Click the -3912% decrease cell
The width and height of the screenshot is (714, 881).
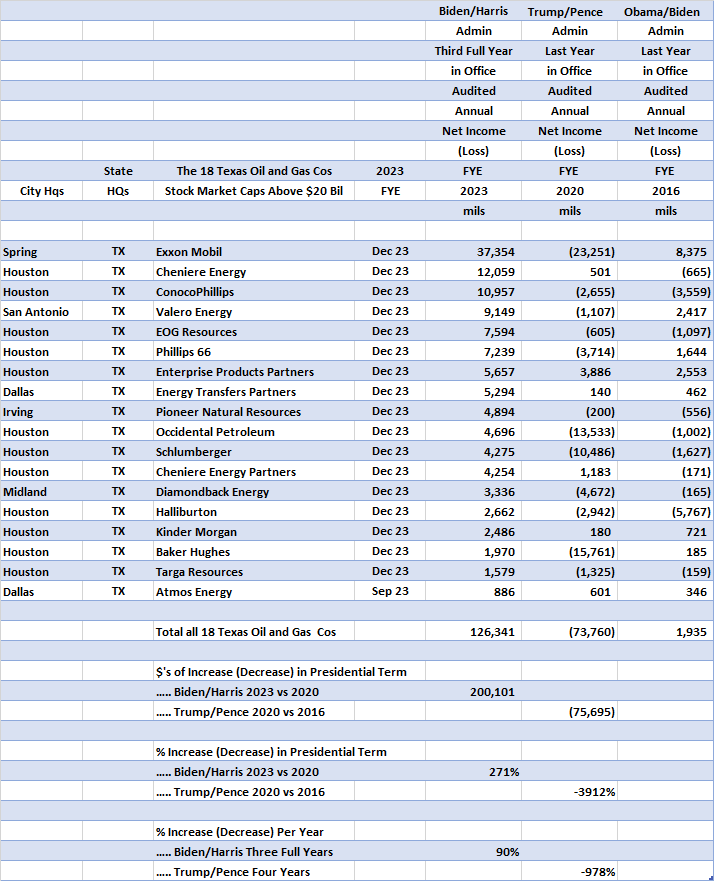(x=569, y=792)
